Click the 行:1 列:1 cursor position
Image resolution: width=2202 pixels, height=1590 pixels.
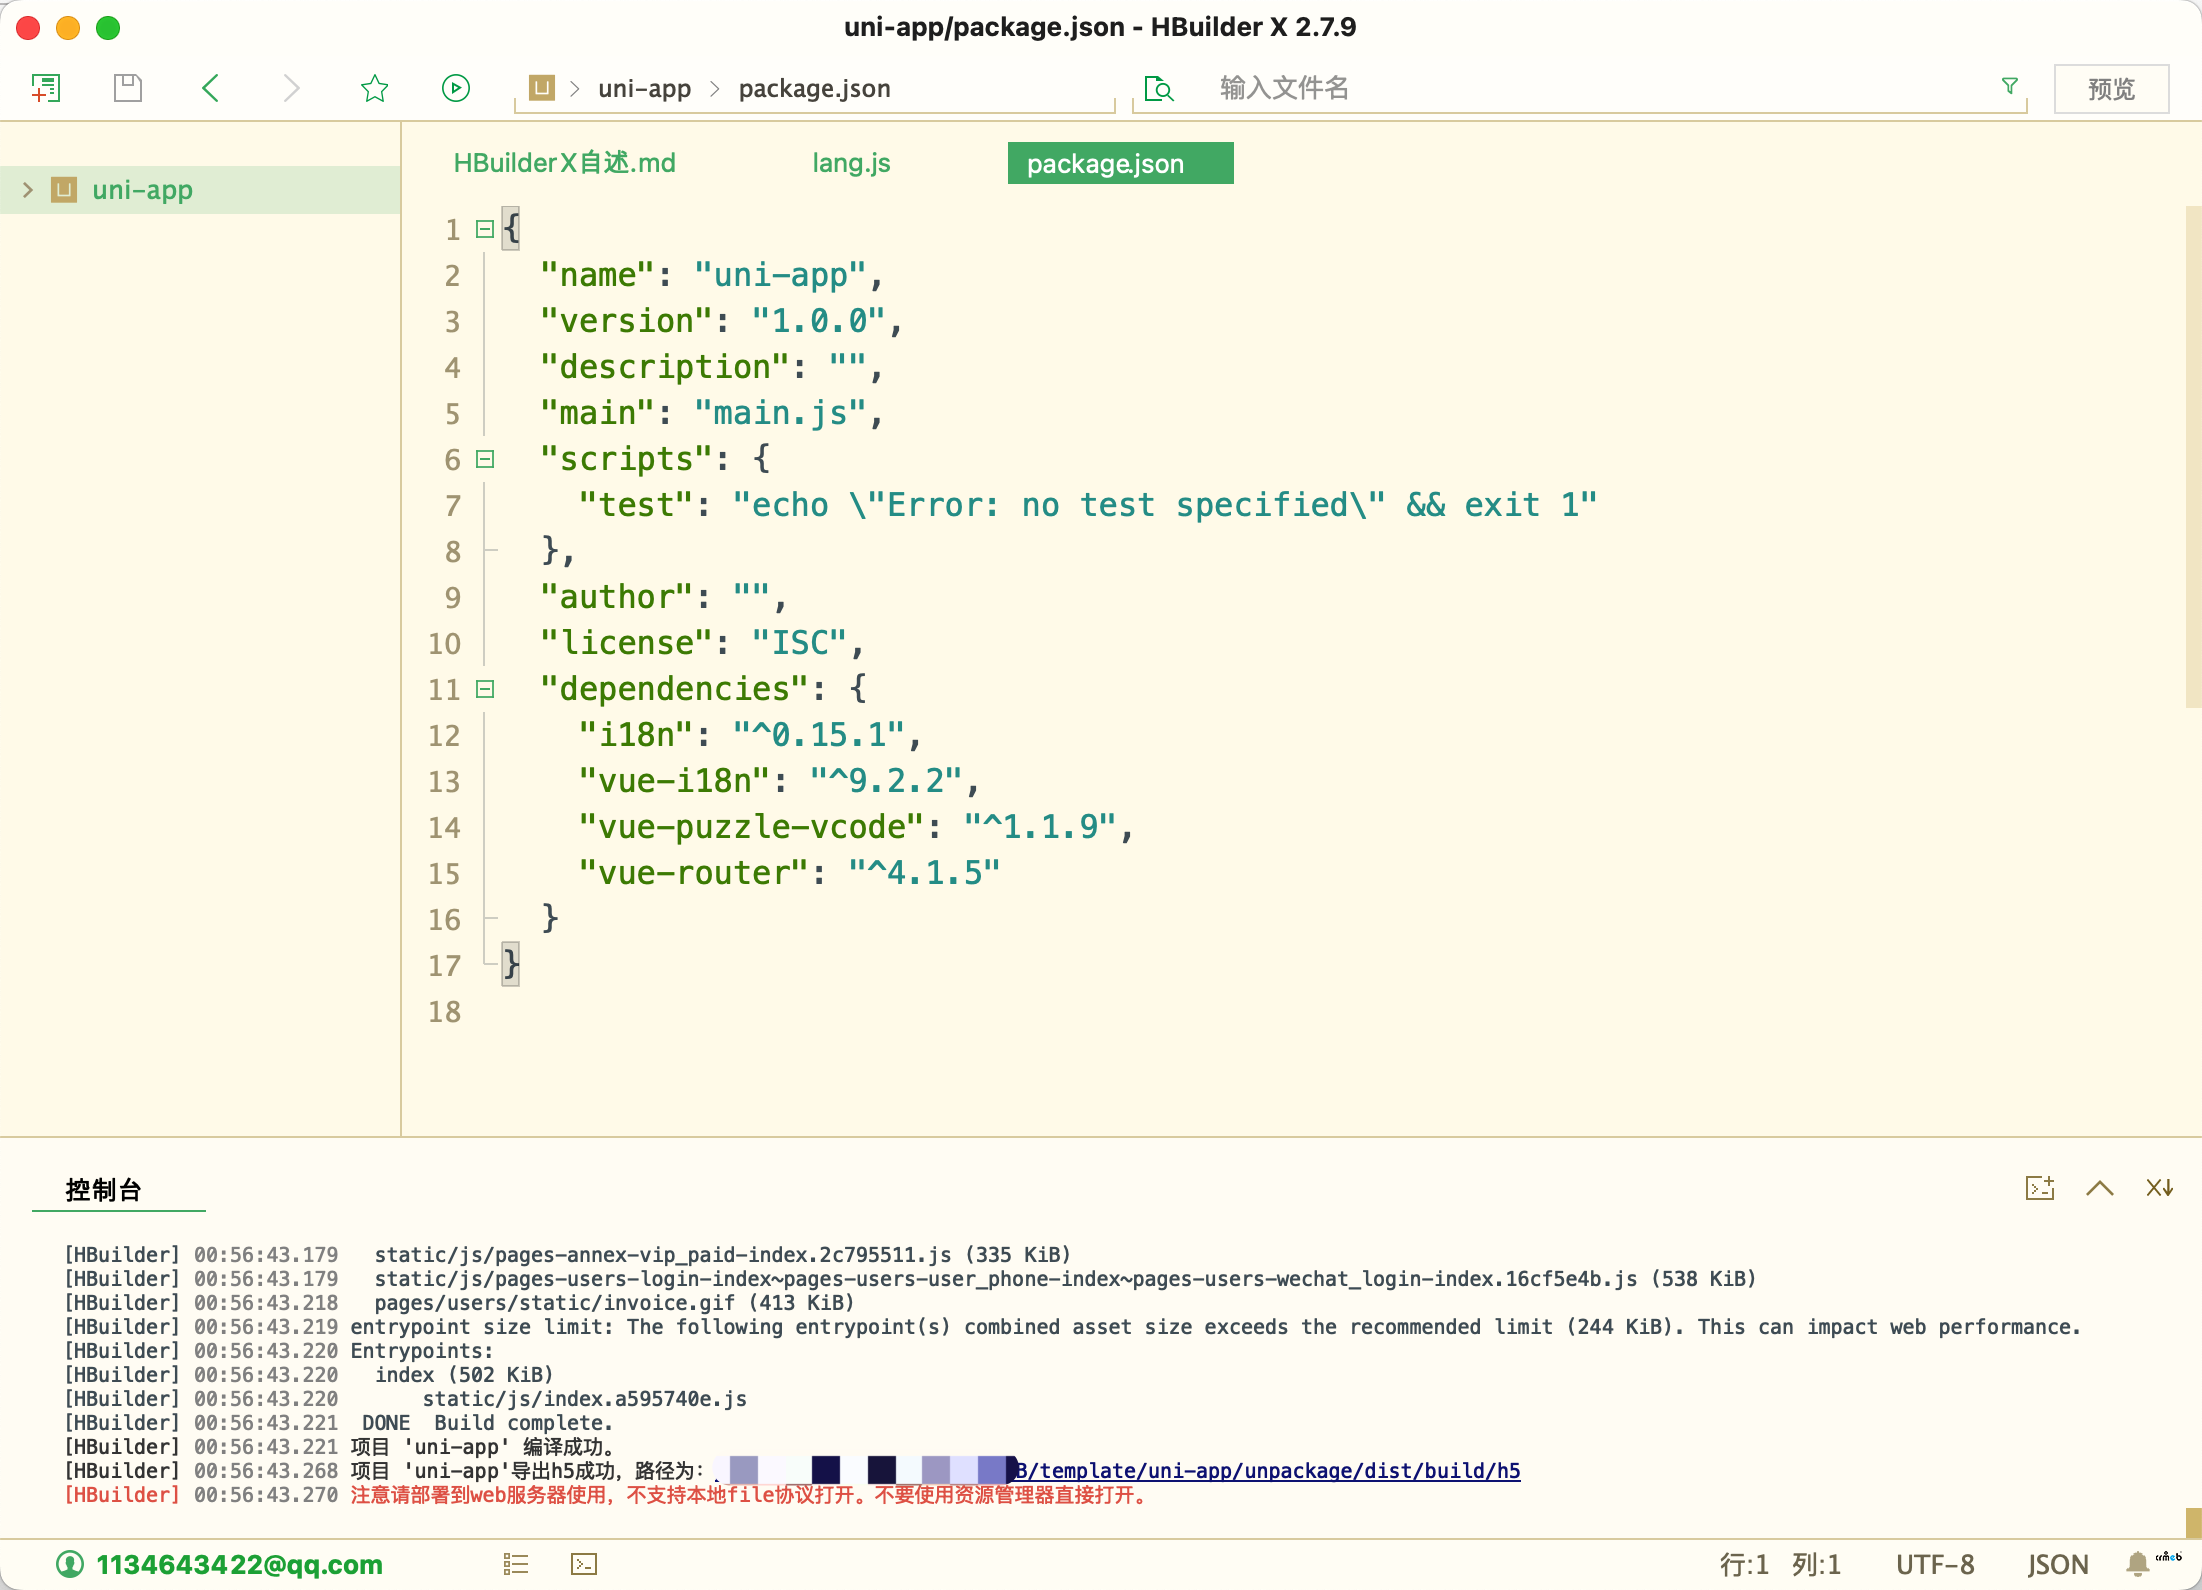click(x=1780, y=1564)
